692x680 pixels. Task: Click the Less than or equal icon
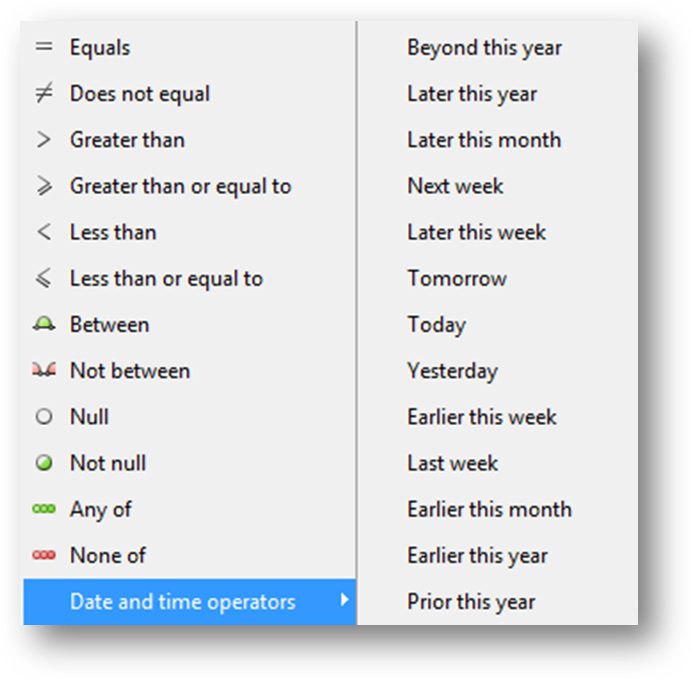pyautogui.click(x=44, y=278)
